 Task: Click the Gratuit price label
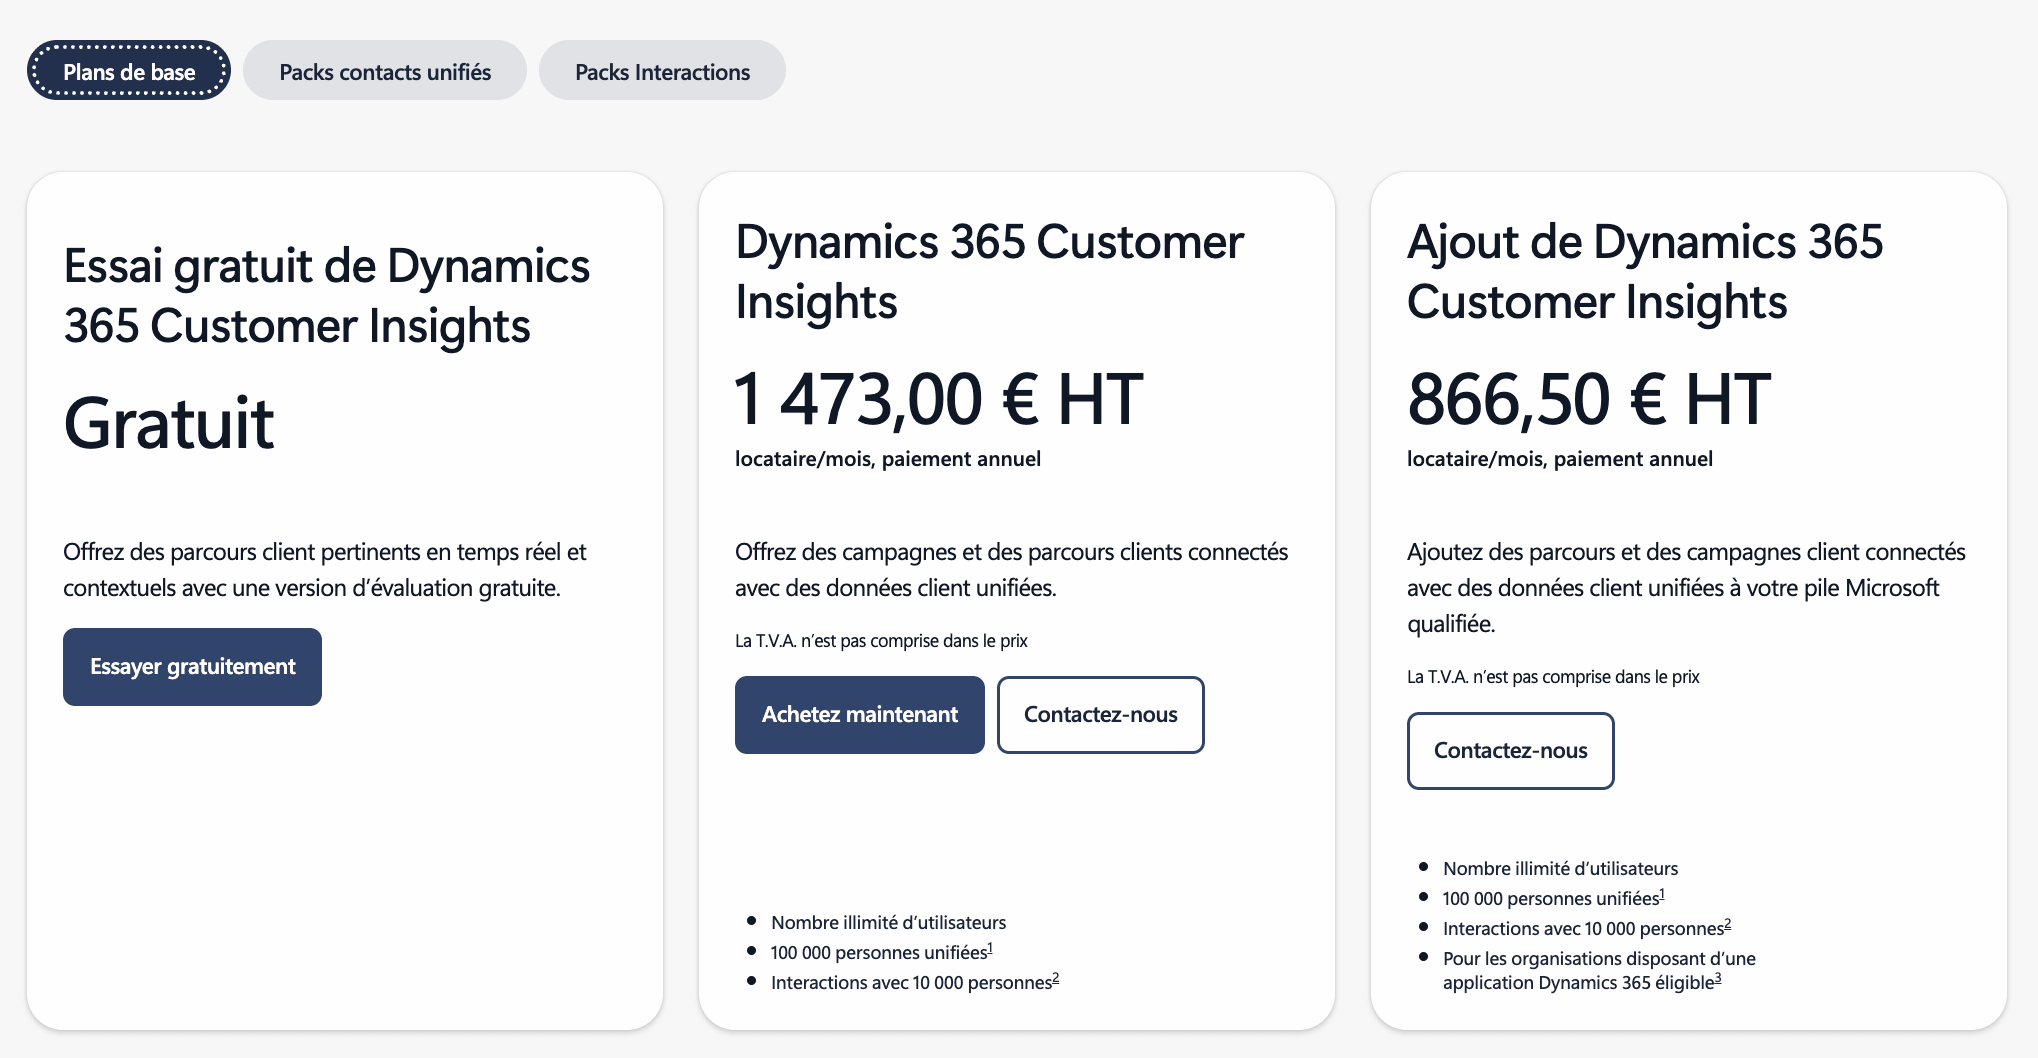168,424
